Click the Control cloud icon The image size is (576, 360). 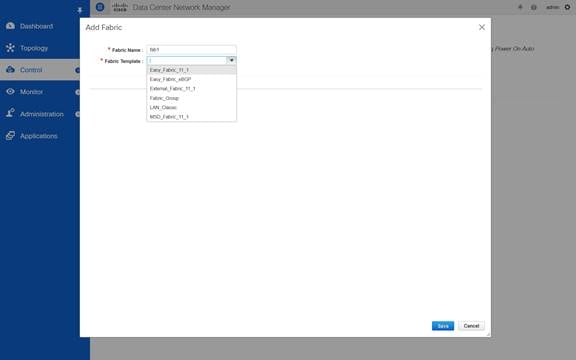pos(10,69)
